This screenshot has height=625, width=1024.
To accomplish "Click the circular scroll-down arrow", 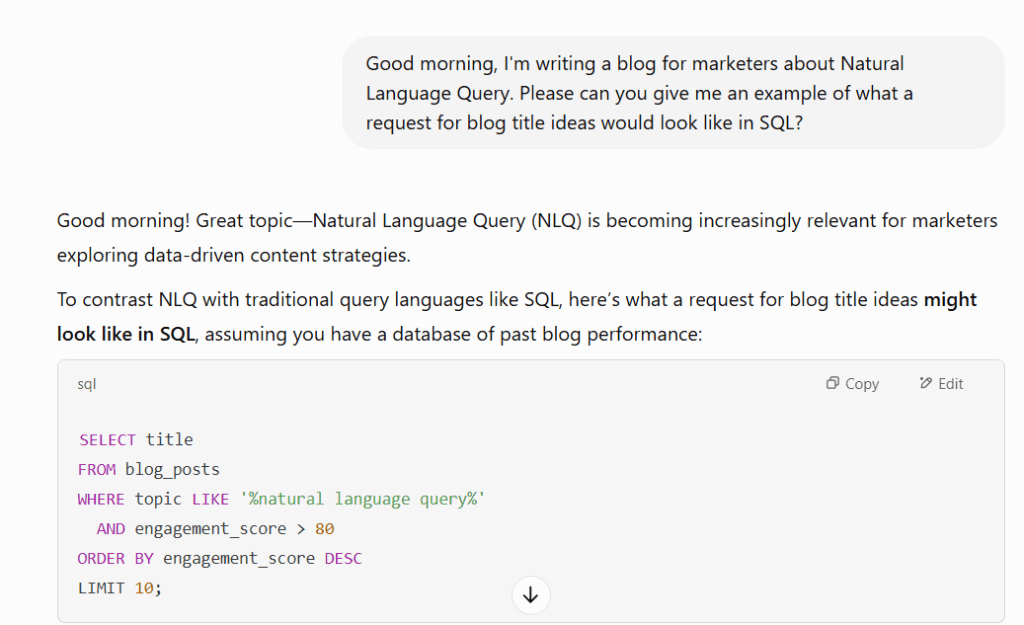I will pyautogui.click(x=530, y=595).
